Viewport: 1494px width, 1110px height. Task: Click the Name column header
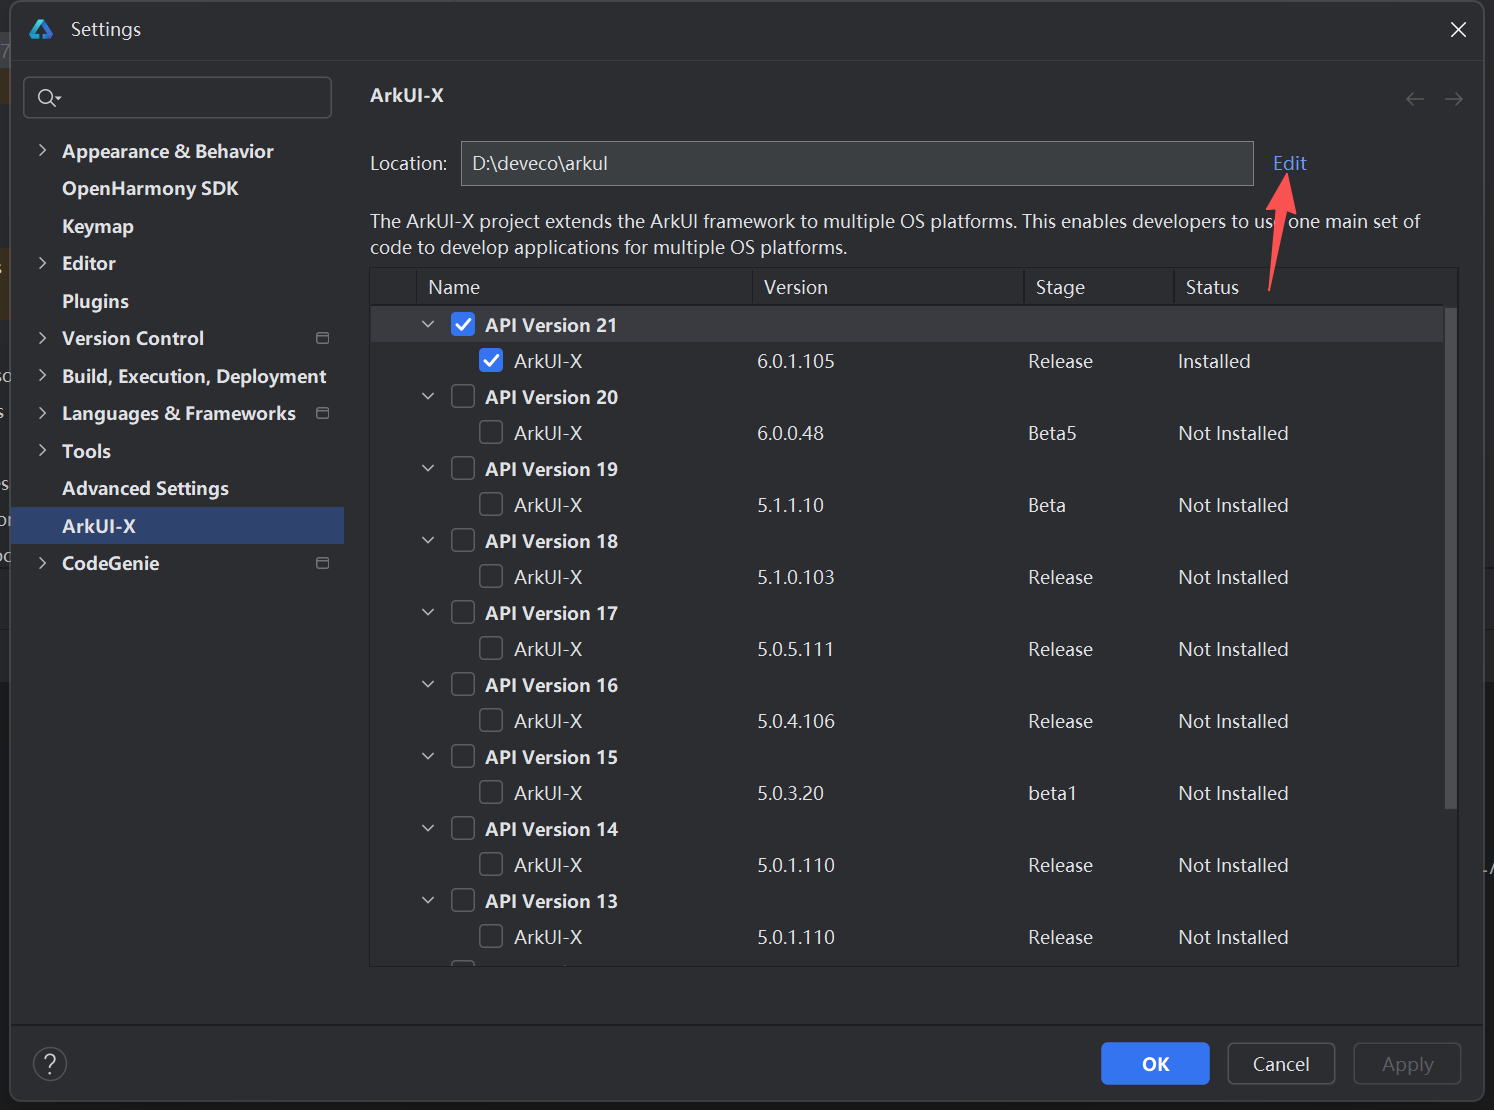click(584, 287)
